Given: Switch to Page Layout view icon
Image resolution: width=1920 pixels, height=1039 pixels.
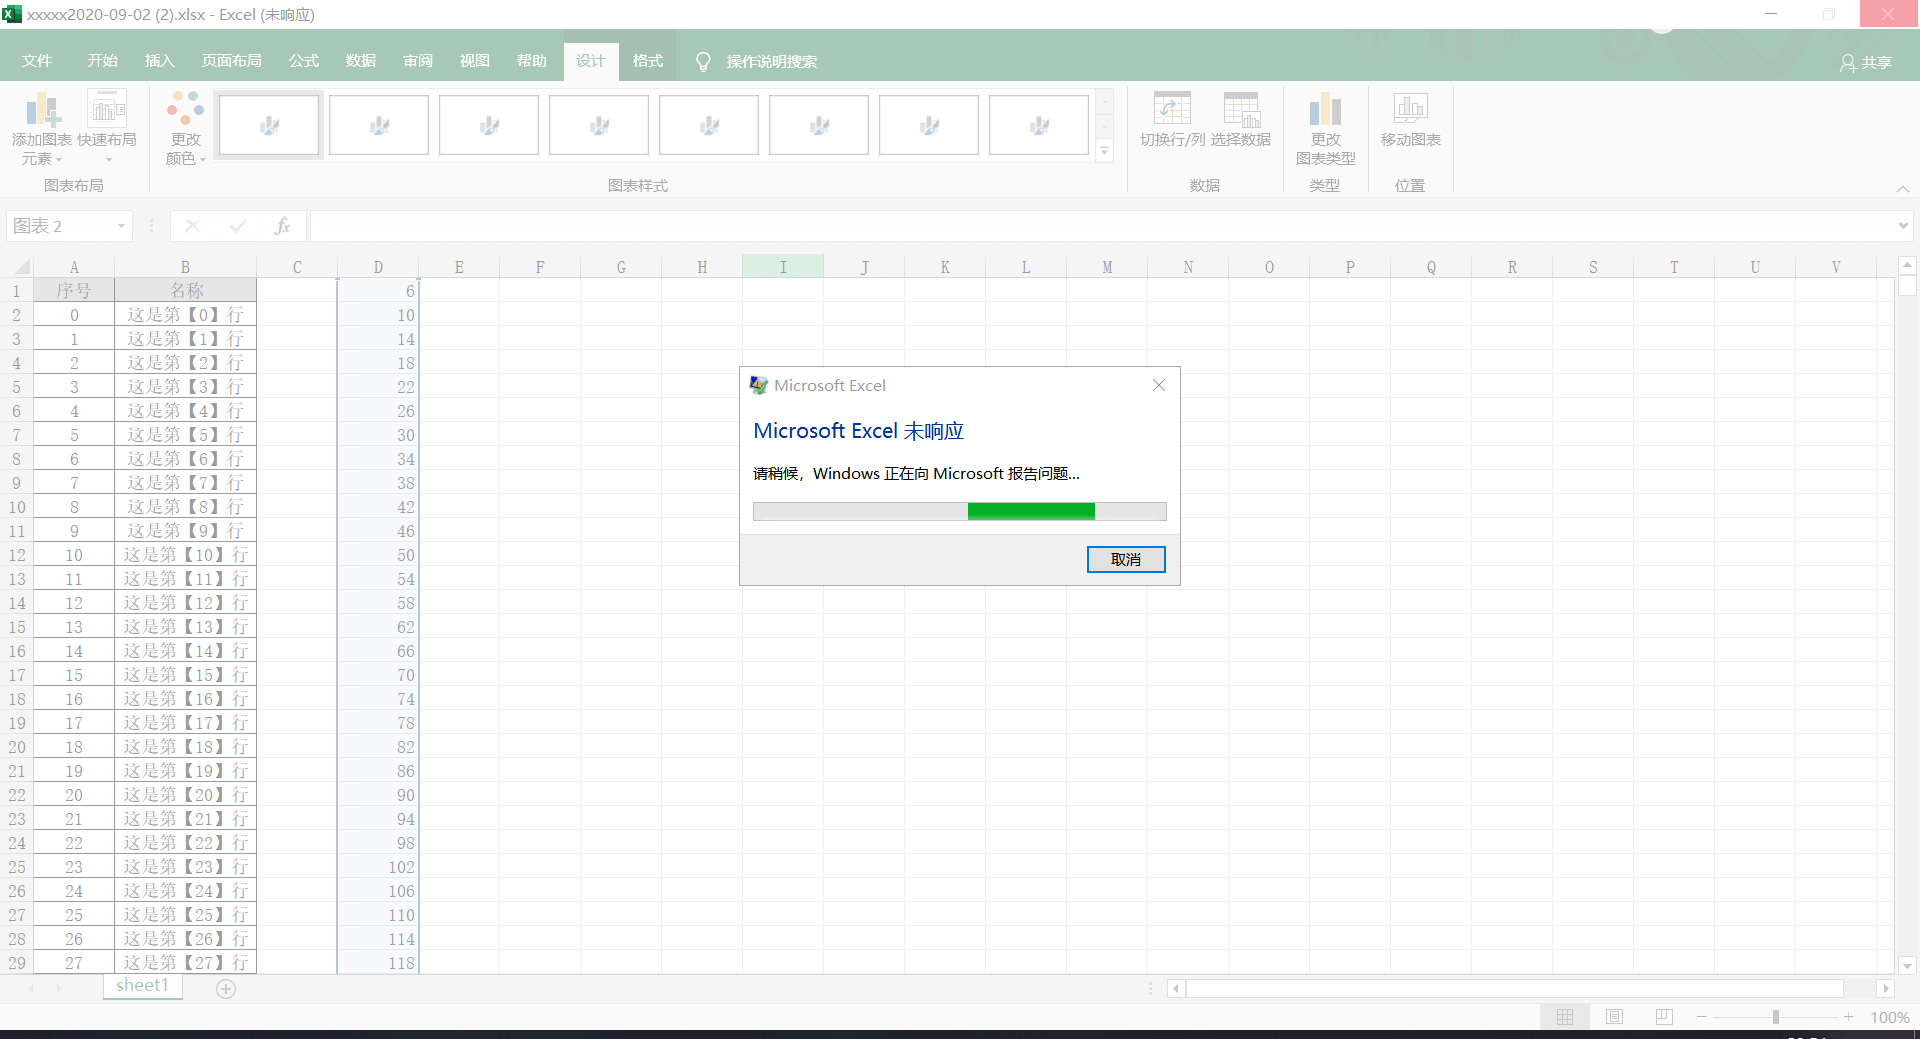Looking at the screenshot, I should click(x=1614, y=1017).
